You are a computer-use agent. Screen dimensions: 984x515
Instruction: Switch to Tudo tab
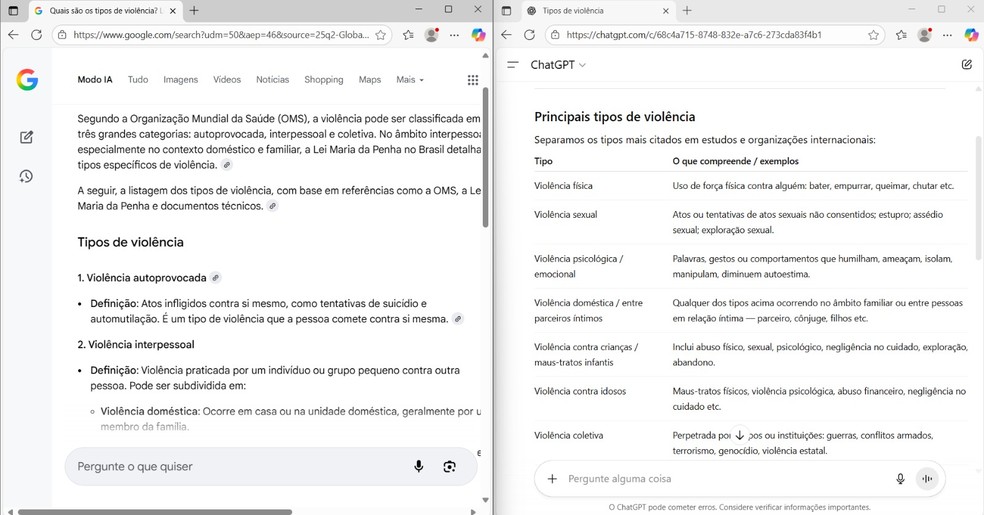click(x=138, y=80)
